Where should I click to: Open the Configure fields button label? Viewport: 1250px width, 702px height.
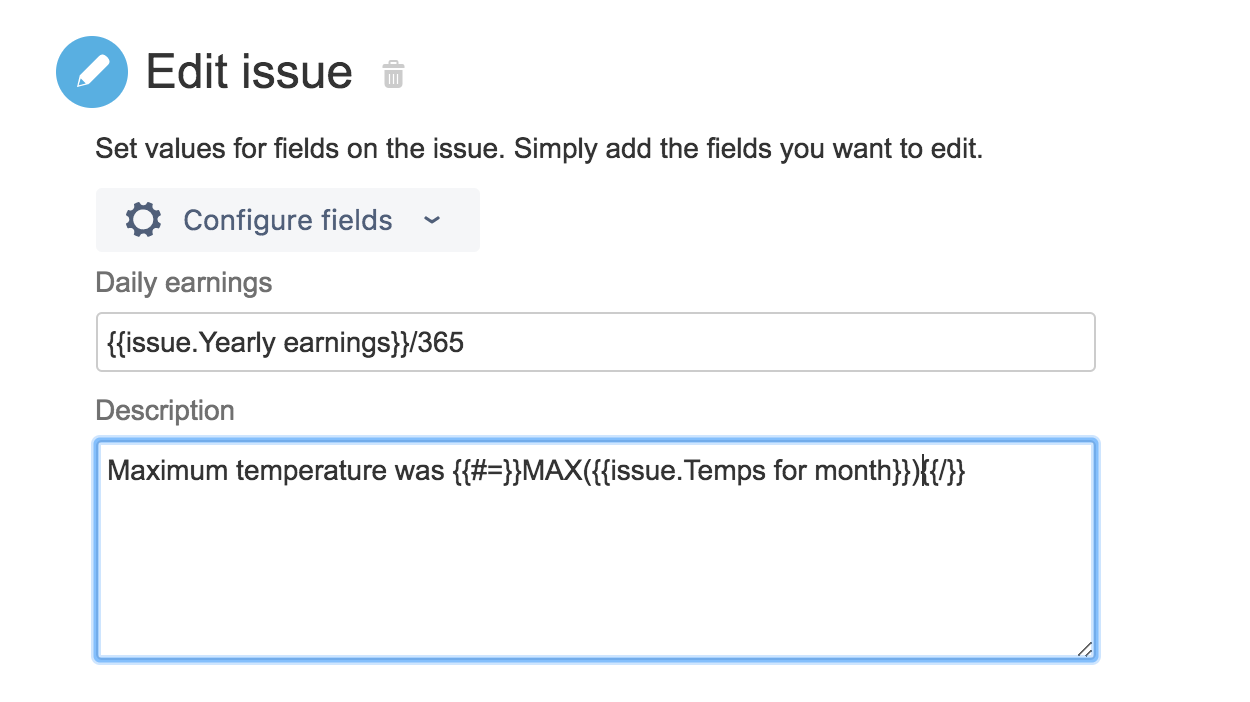click(x=288, y=220)
